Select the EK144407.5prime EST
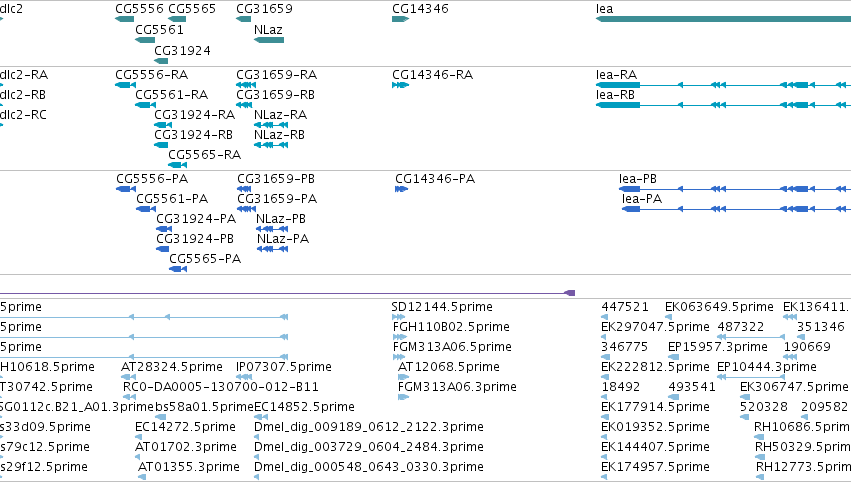851x482 pixels. pyautogui.click(x=605, y=458)
